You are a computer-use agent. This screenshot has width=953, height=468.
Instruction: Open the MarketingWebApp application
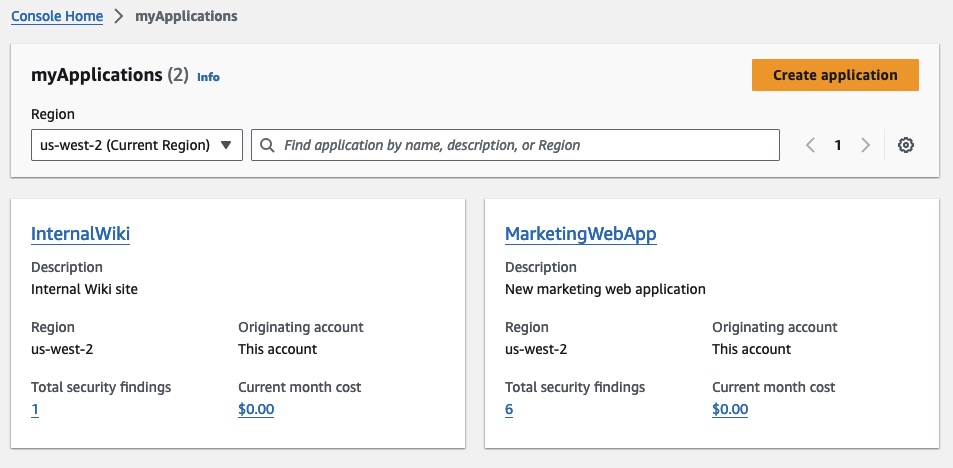(x=580, y=234)
